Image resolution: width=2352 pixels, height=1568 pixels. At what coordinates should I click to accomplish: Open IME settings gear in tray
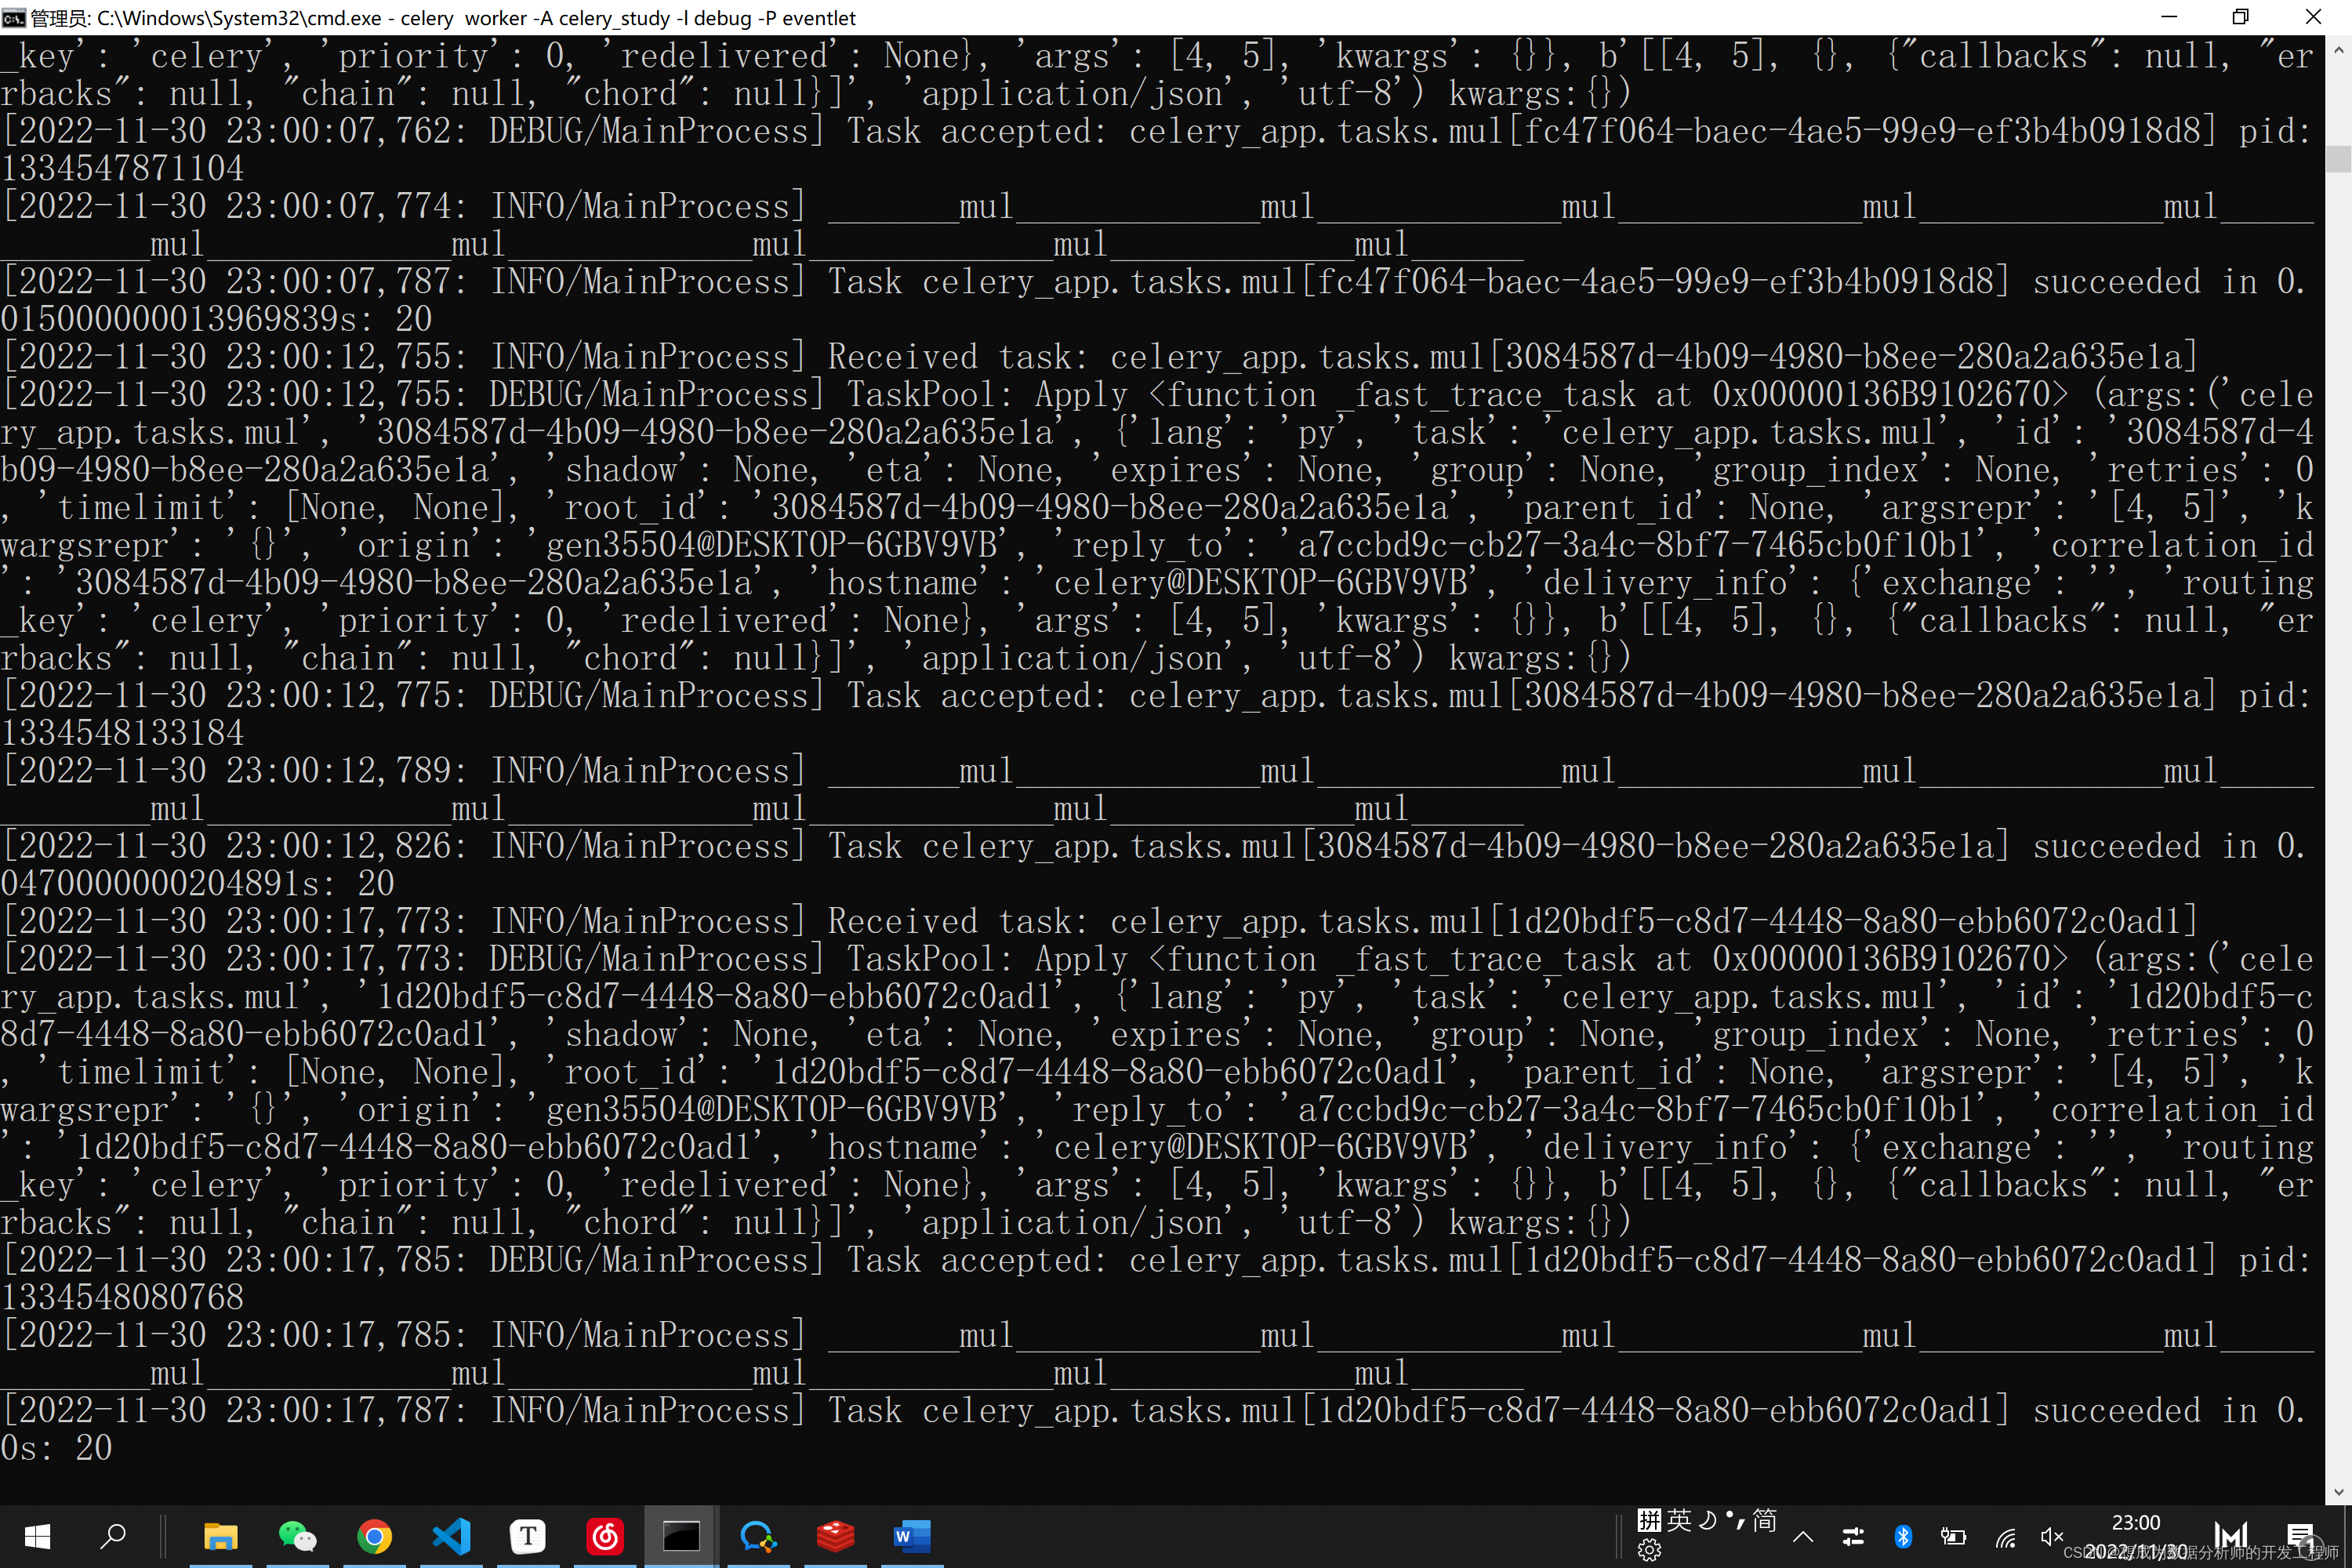point(1649,1551)
